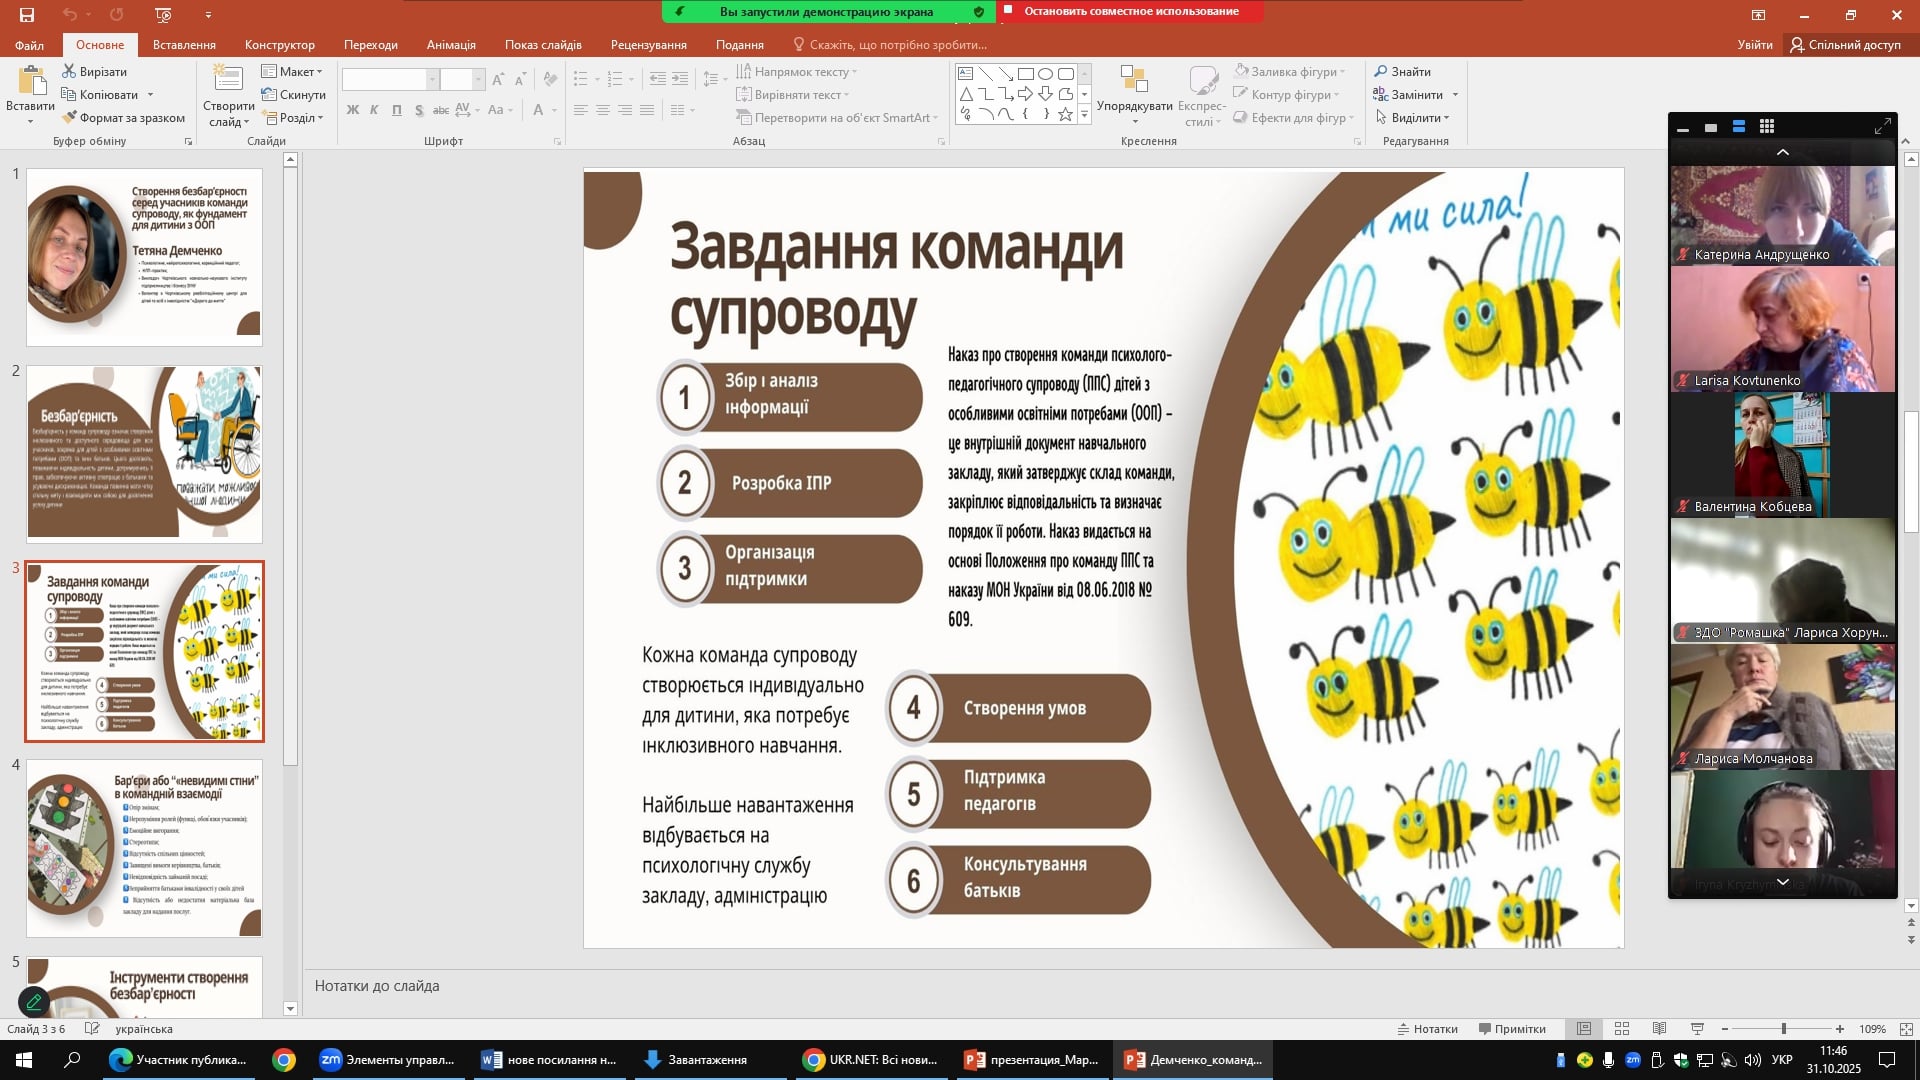Viewport: 1920px width, 1080px height.
Task: Open the Design (Конструктор) ribbon tab
Action: pyautogui.click(x=280, y=45)
